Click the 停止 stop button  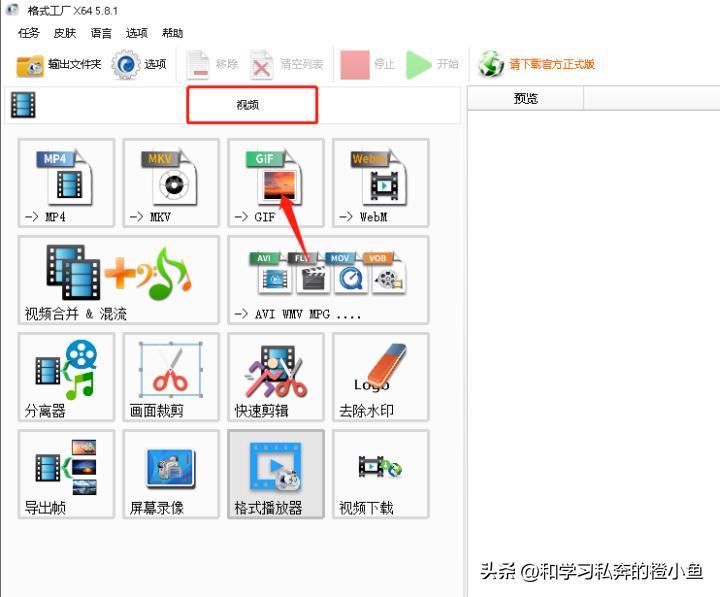368,65
